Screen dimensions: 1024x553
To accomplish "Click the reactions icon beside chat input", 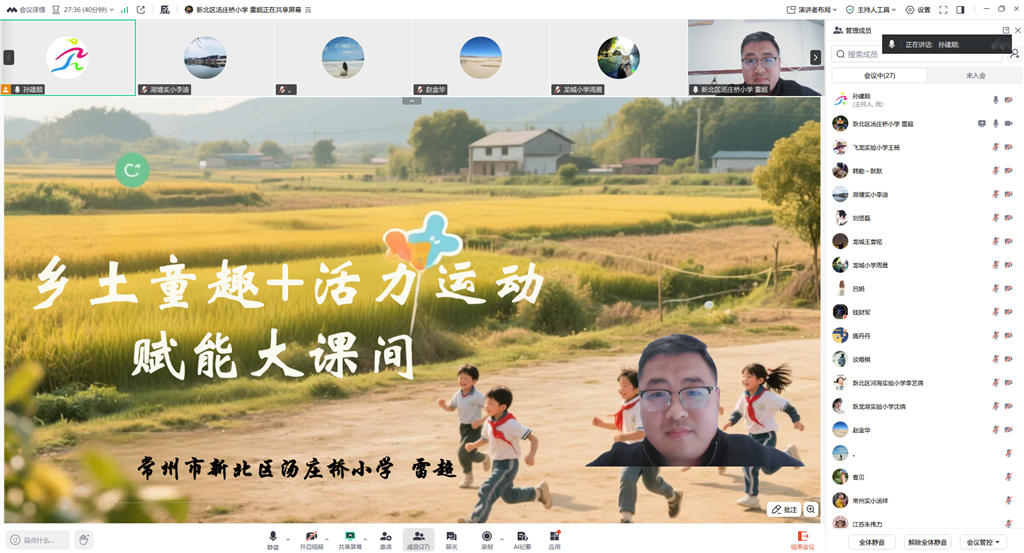I will [x=84, y=540].
